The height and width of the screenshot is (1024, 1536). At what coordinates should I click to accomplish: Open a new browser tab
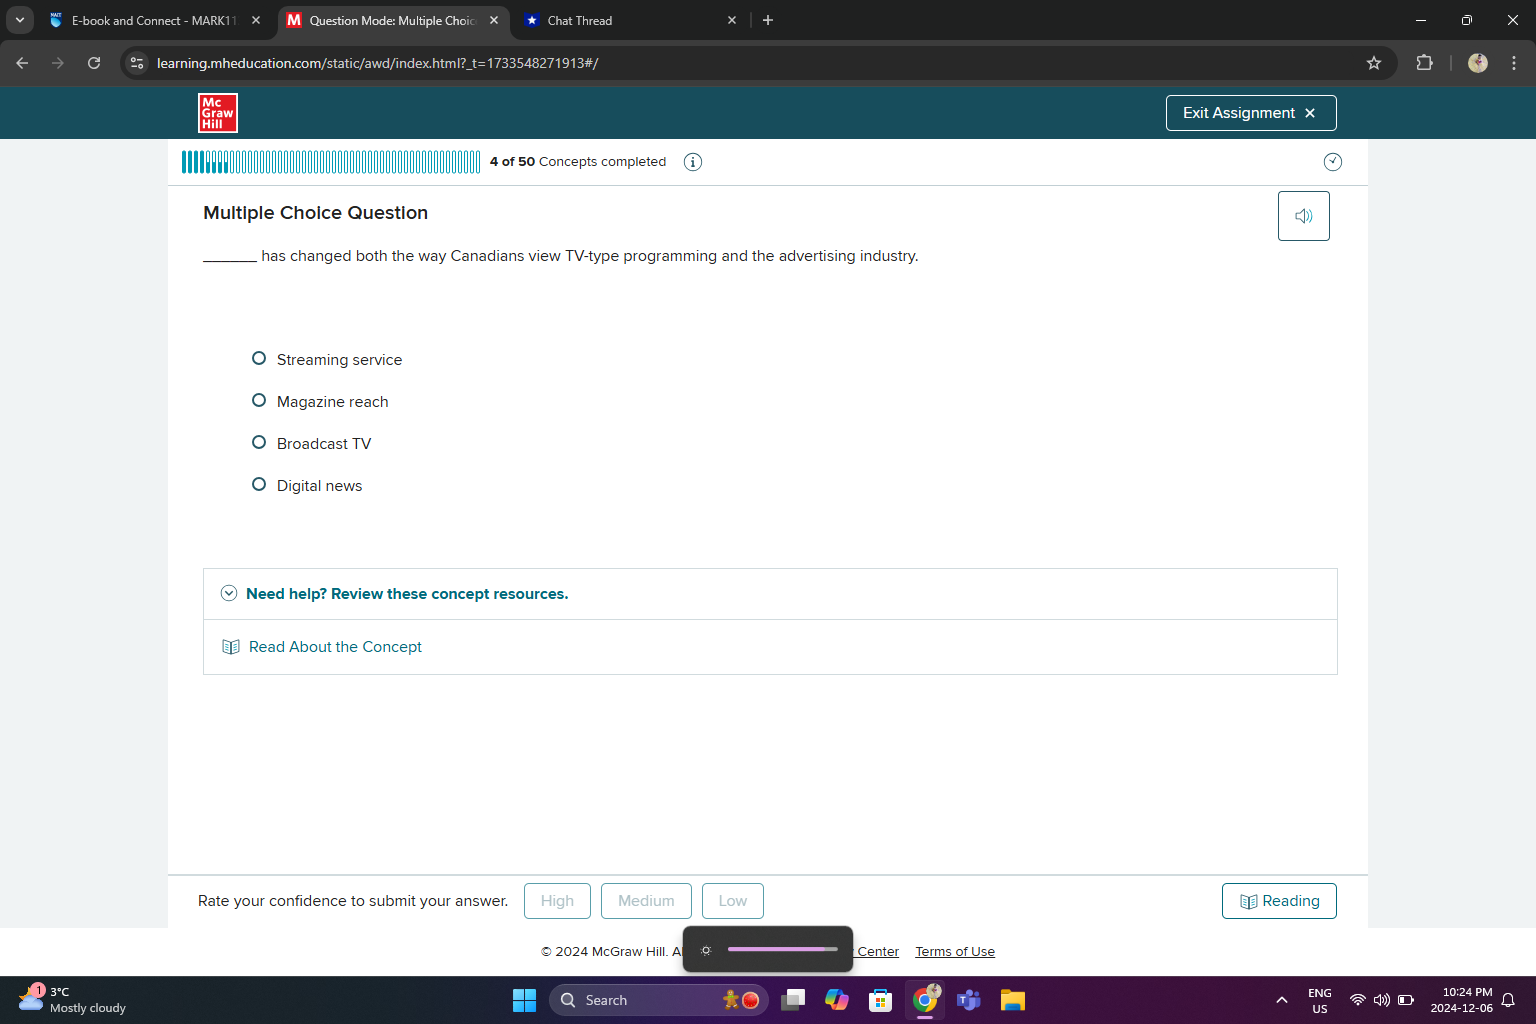pyautogui.click(x=768, y=20)
